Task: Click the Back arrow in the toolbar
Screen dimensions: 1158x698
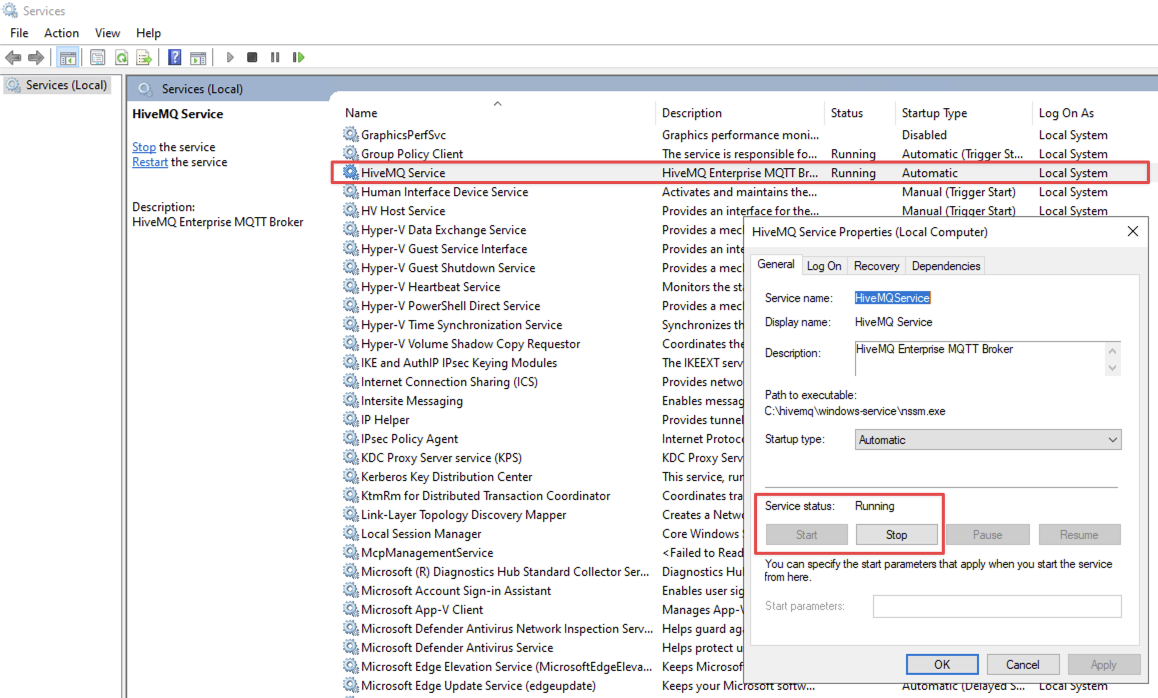Action: [x=13, y=58]
